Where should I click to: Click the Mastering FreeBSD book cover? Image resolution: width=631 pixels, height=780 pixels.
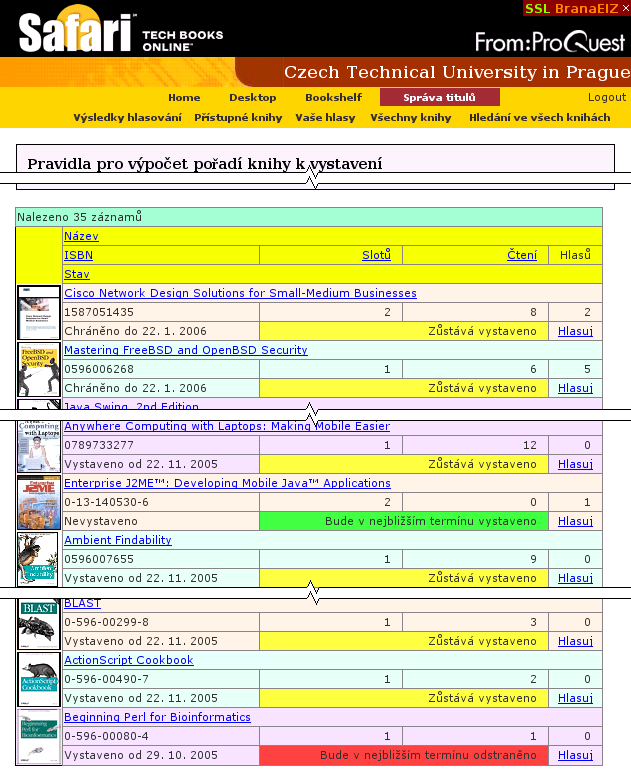point(39,369)
